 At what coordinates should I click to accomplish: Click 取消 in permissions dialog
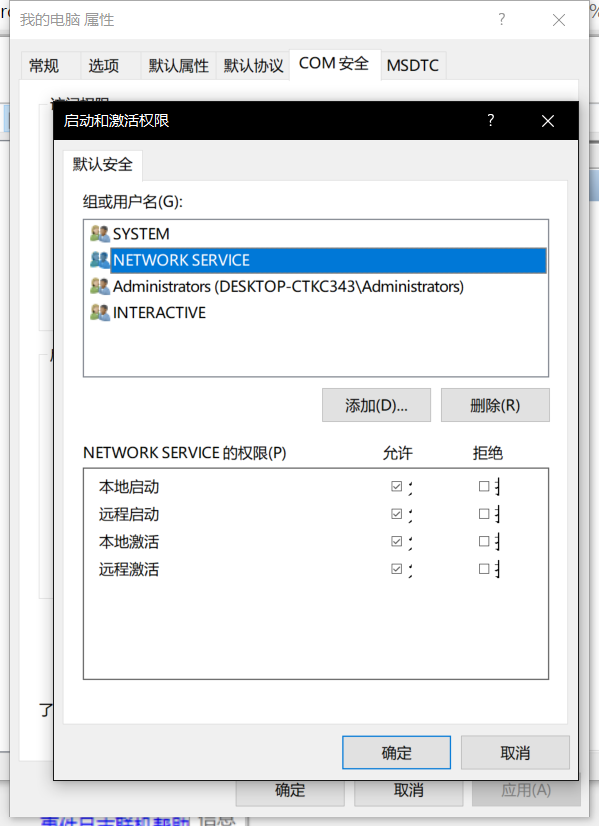point(515,752)
